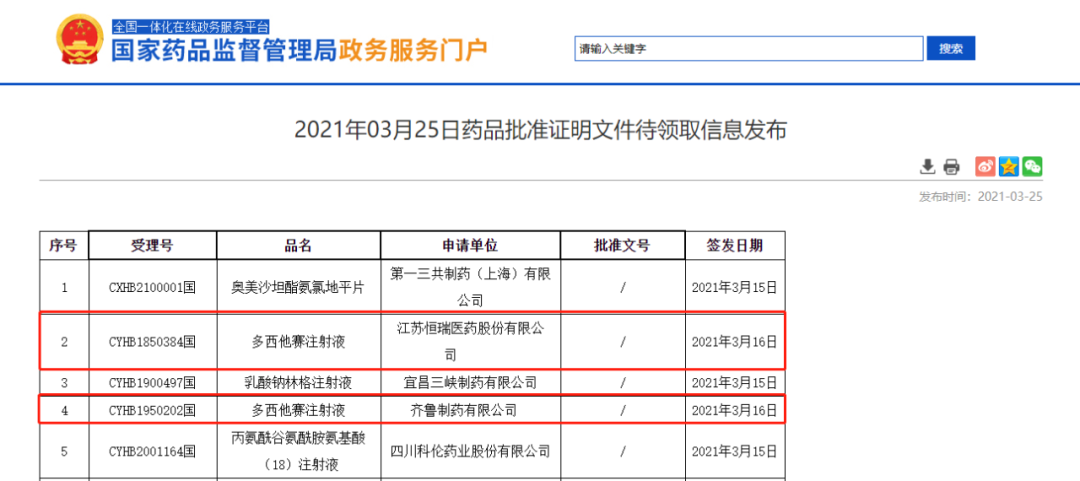Click the download icon above the table
1080x481 pixels.
pos(929,166)
